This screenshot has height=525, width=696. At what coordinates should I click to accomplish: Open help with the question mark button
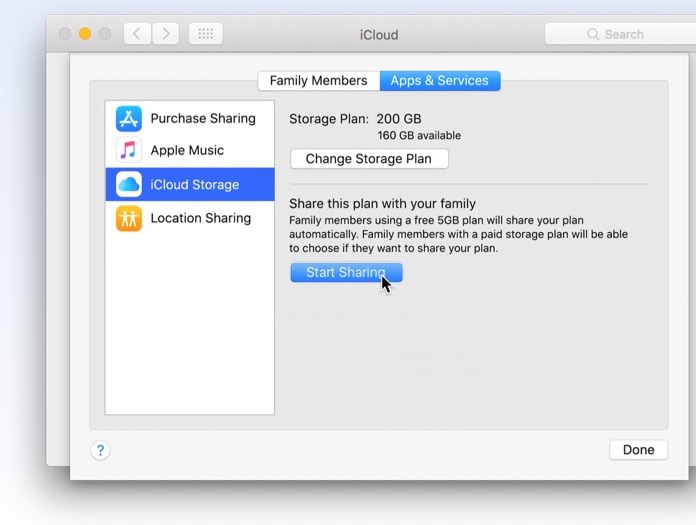pyautogui.click(x=100, y=450)
